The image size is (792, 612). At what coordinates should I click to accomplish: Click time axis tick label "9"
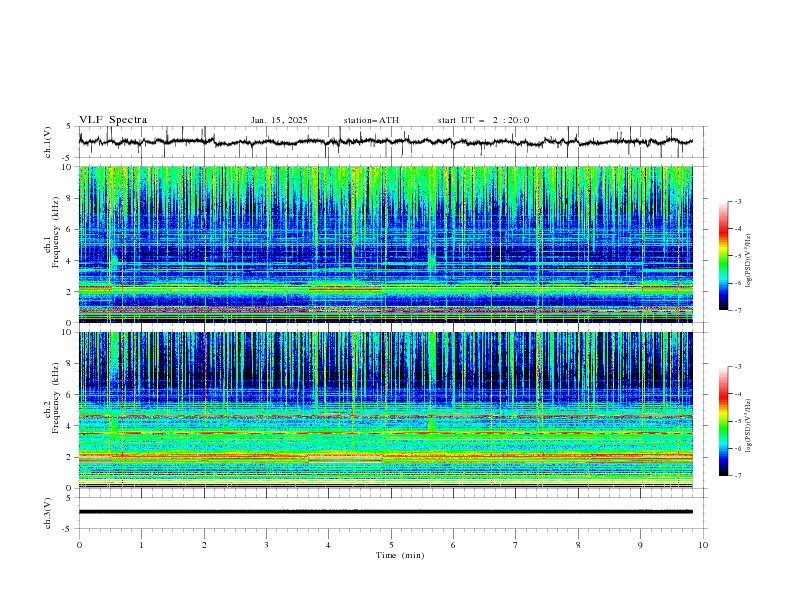pyautogui.click(x=640, y=545)
